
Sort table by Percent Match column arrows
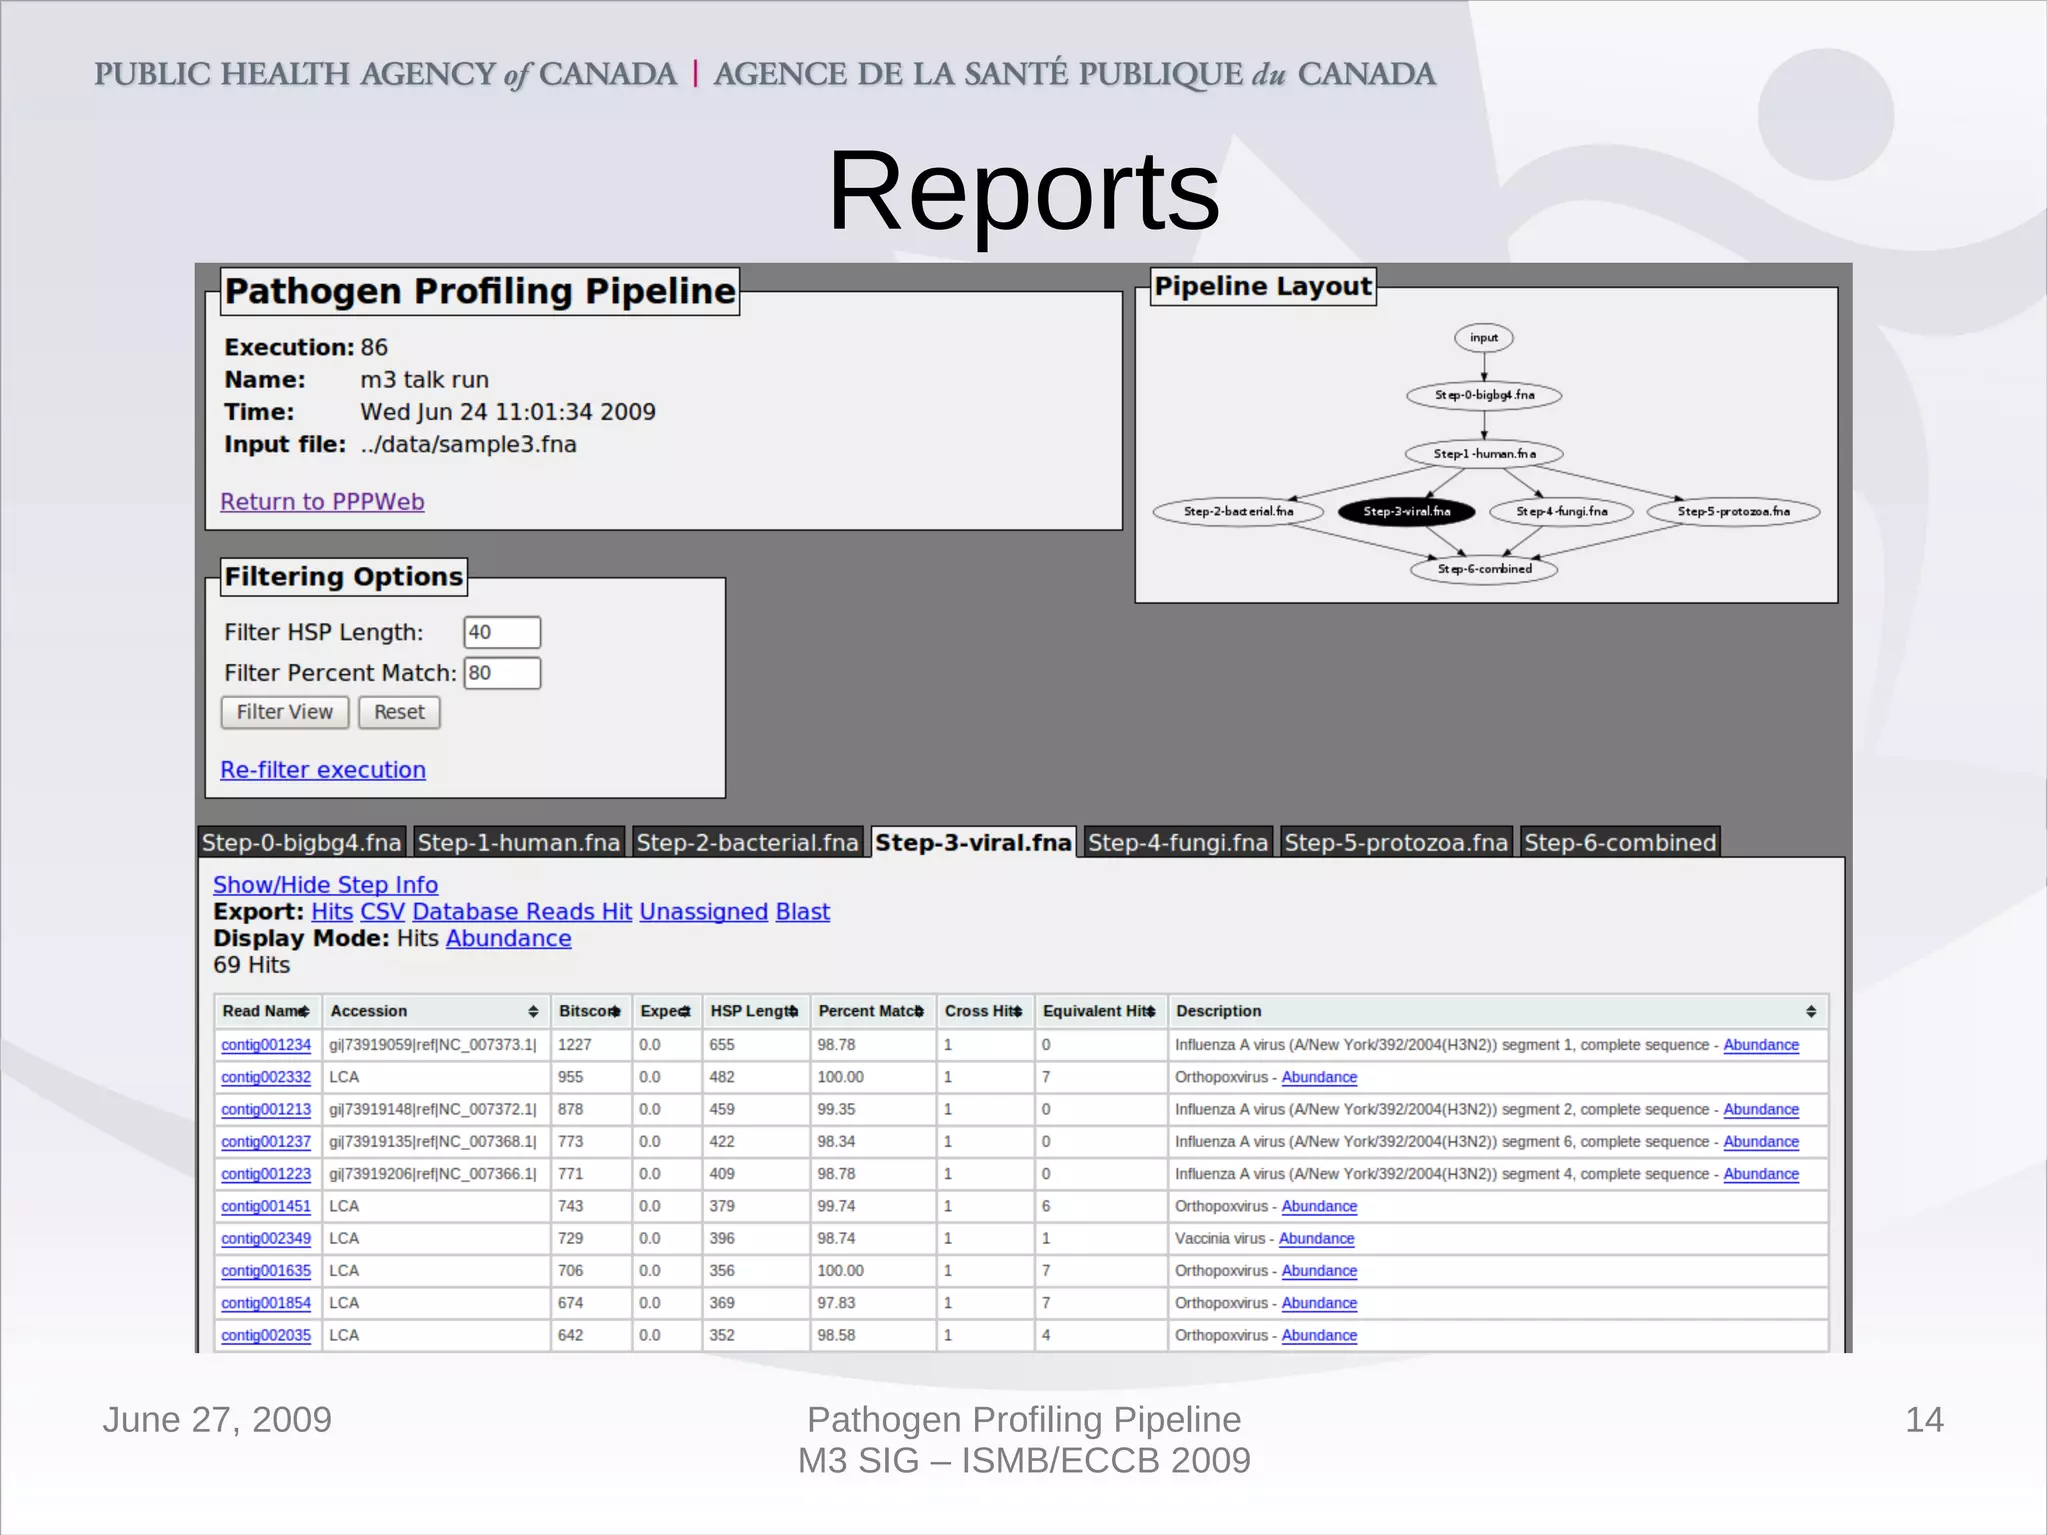pyautogui.click(x=919, y=1012)
